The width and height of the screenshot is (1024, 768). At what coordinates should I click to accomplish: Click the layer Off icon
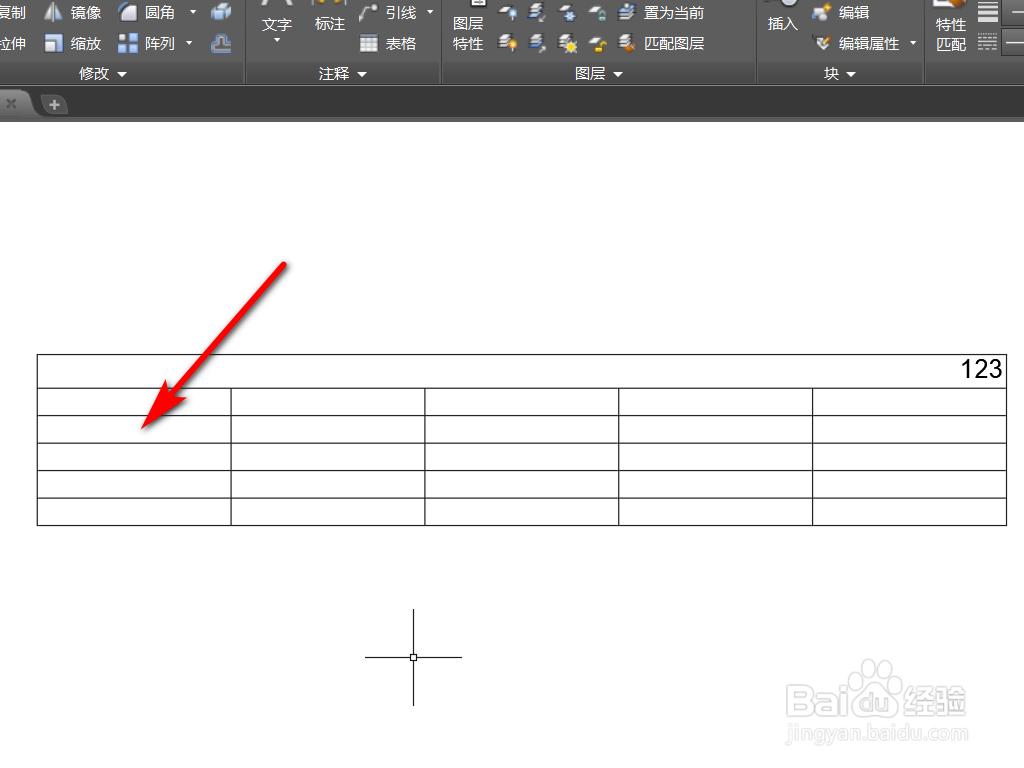(x=507, y=12)
